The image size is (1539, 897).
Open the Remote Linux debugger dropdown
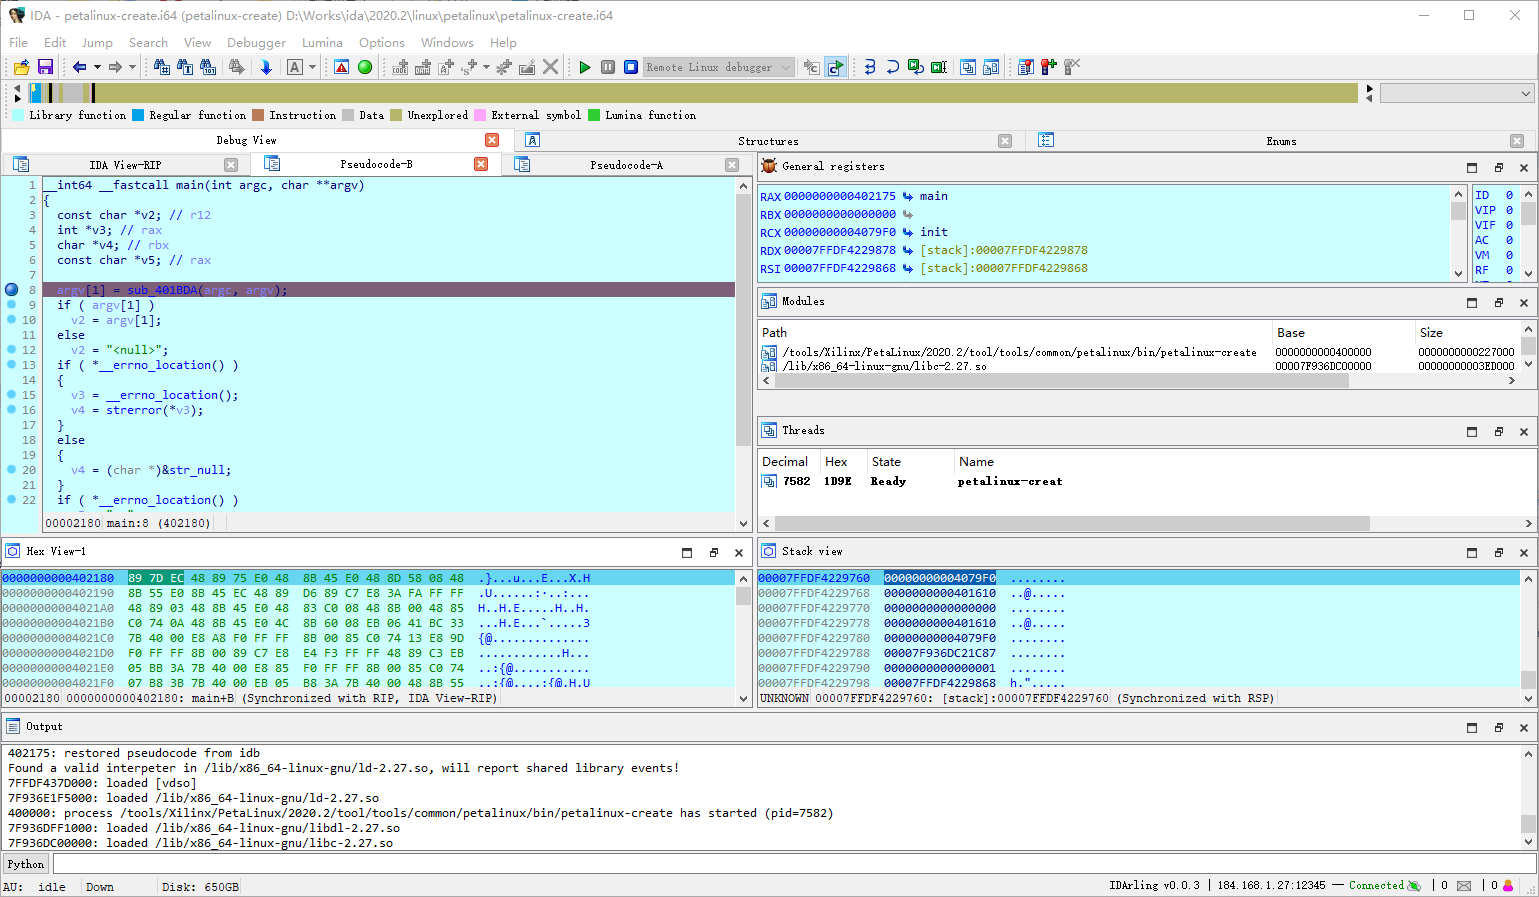tap(718, 67)
